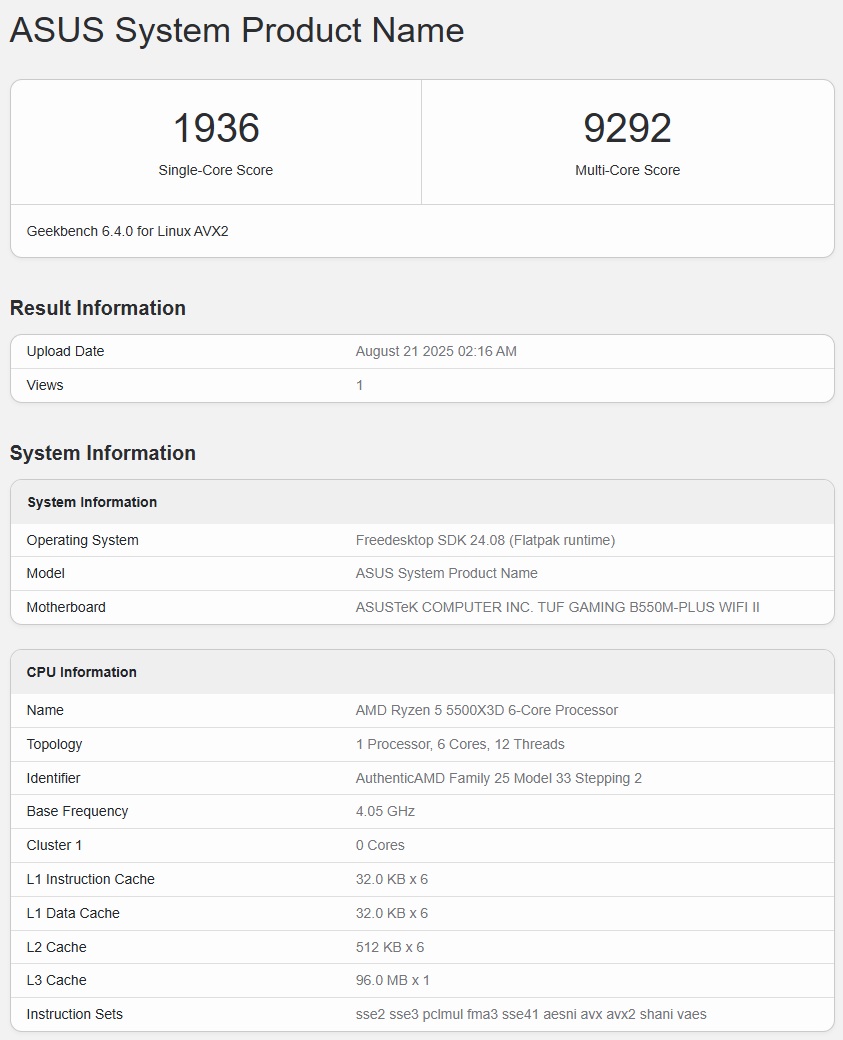Click the AMD Ryzen 5 5500X3D processor name
The width and height of the screenshot is (843, 1040).
486,710
